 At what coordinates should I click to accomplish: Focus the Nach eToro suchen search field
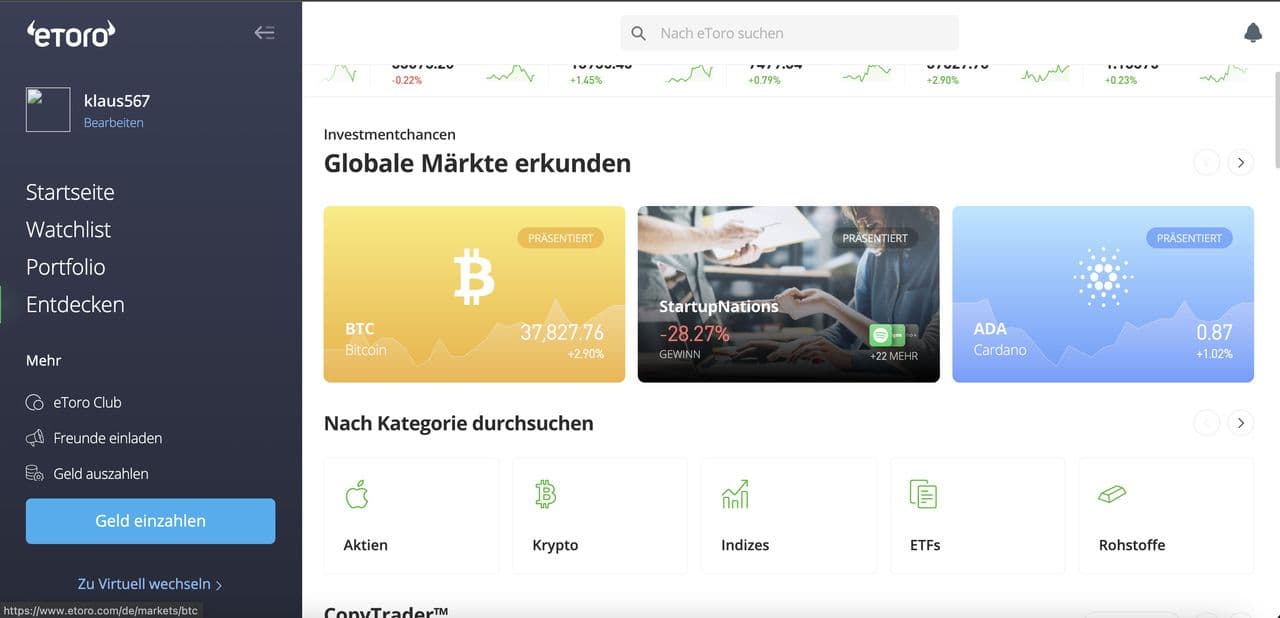pyautogui.click(x=790, y=33)
